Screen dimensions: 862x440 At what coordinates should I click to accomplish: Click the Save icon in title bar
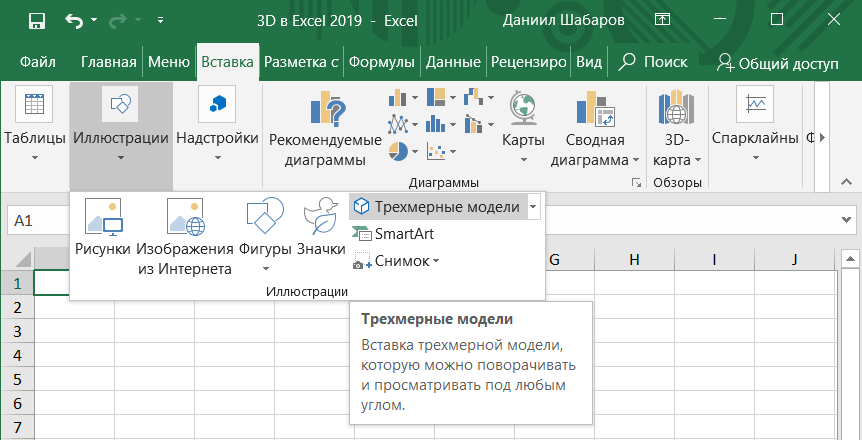[x=37, y=21]
